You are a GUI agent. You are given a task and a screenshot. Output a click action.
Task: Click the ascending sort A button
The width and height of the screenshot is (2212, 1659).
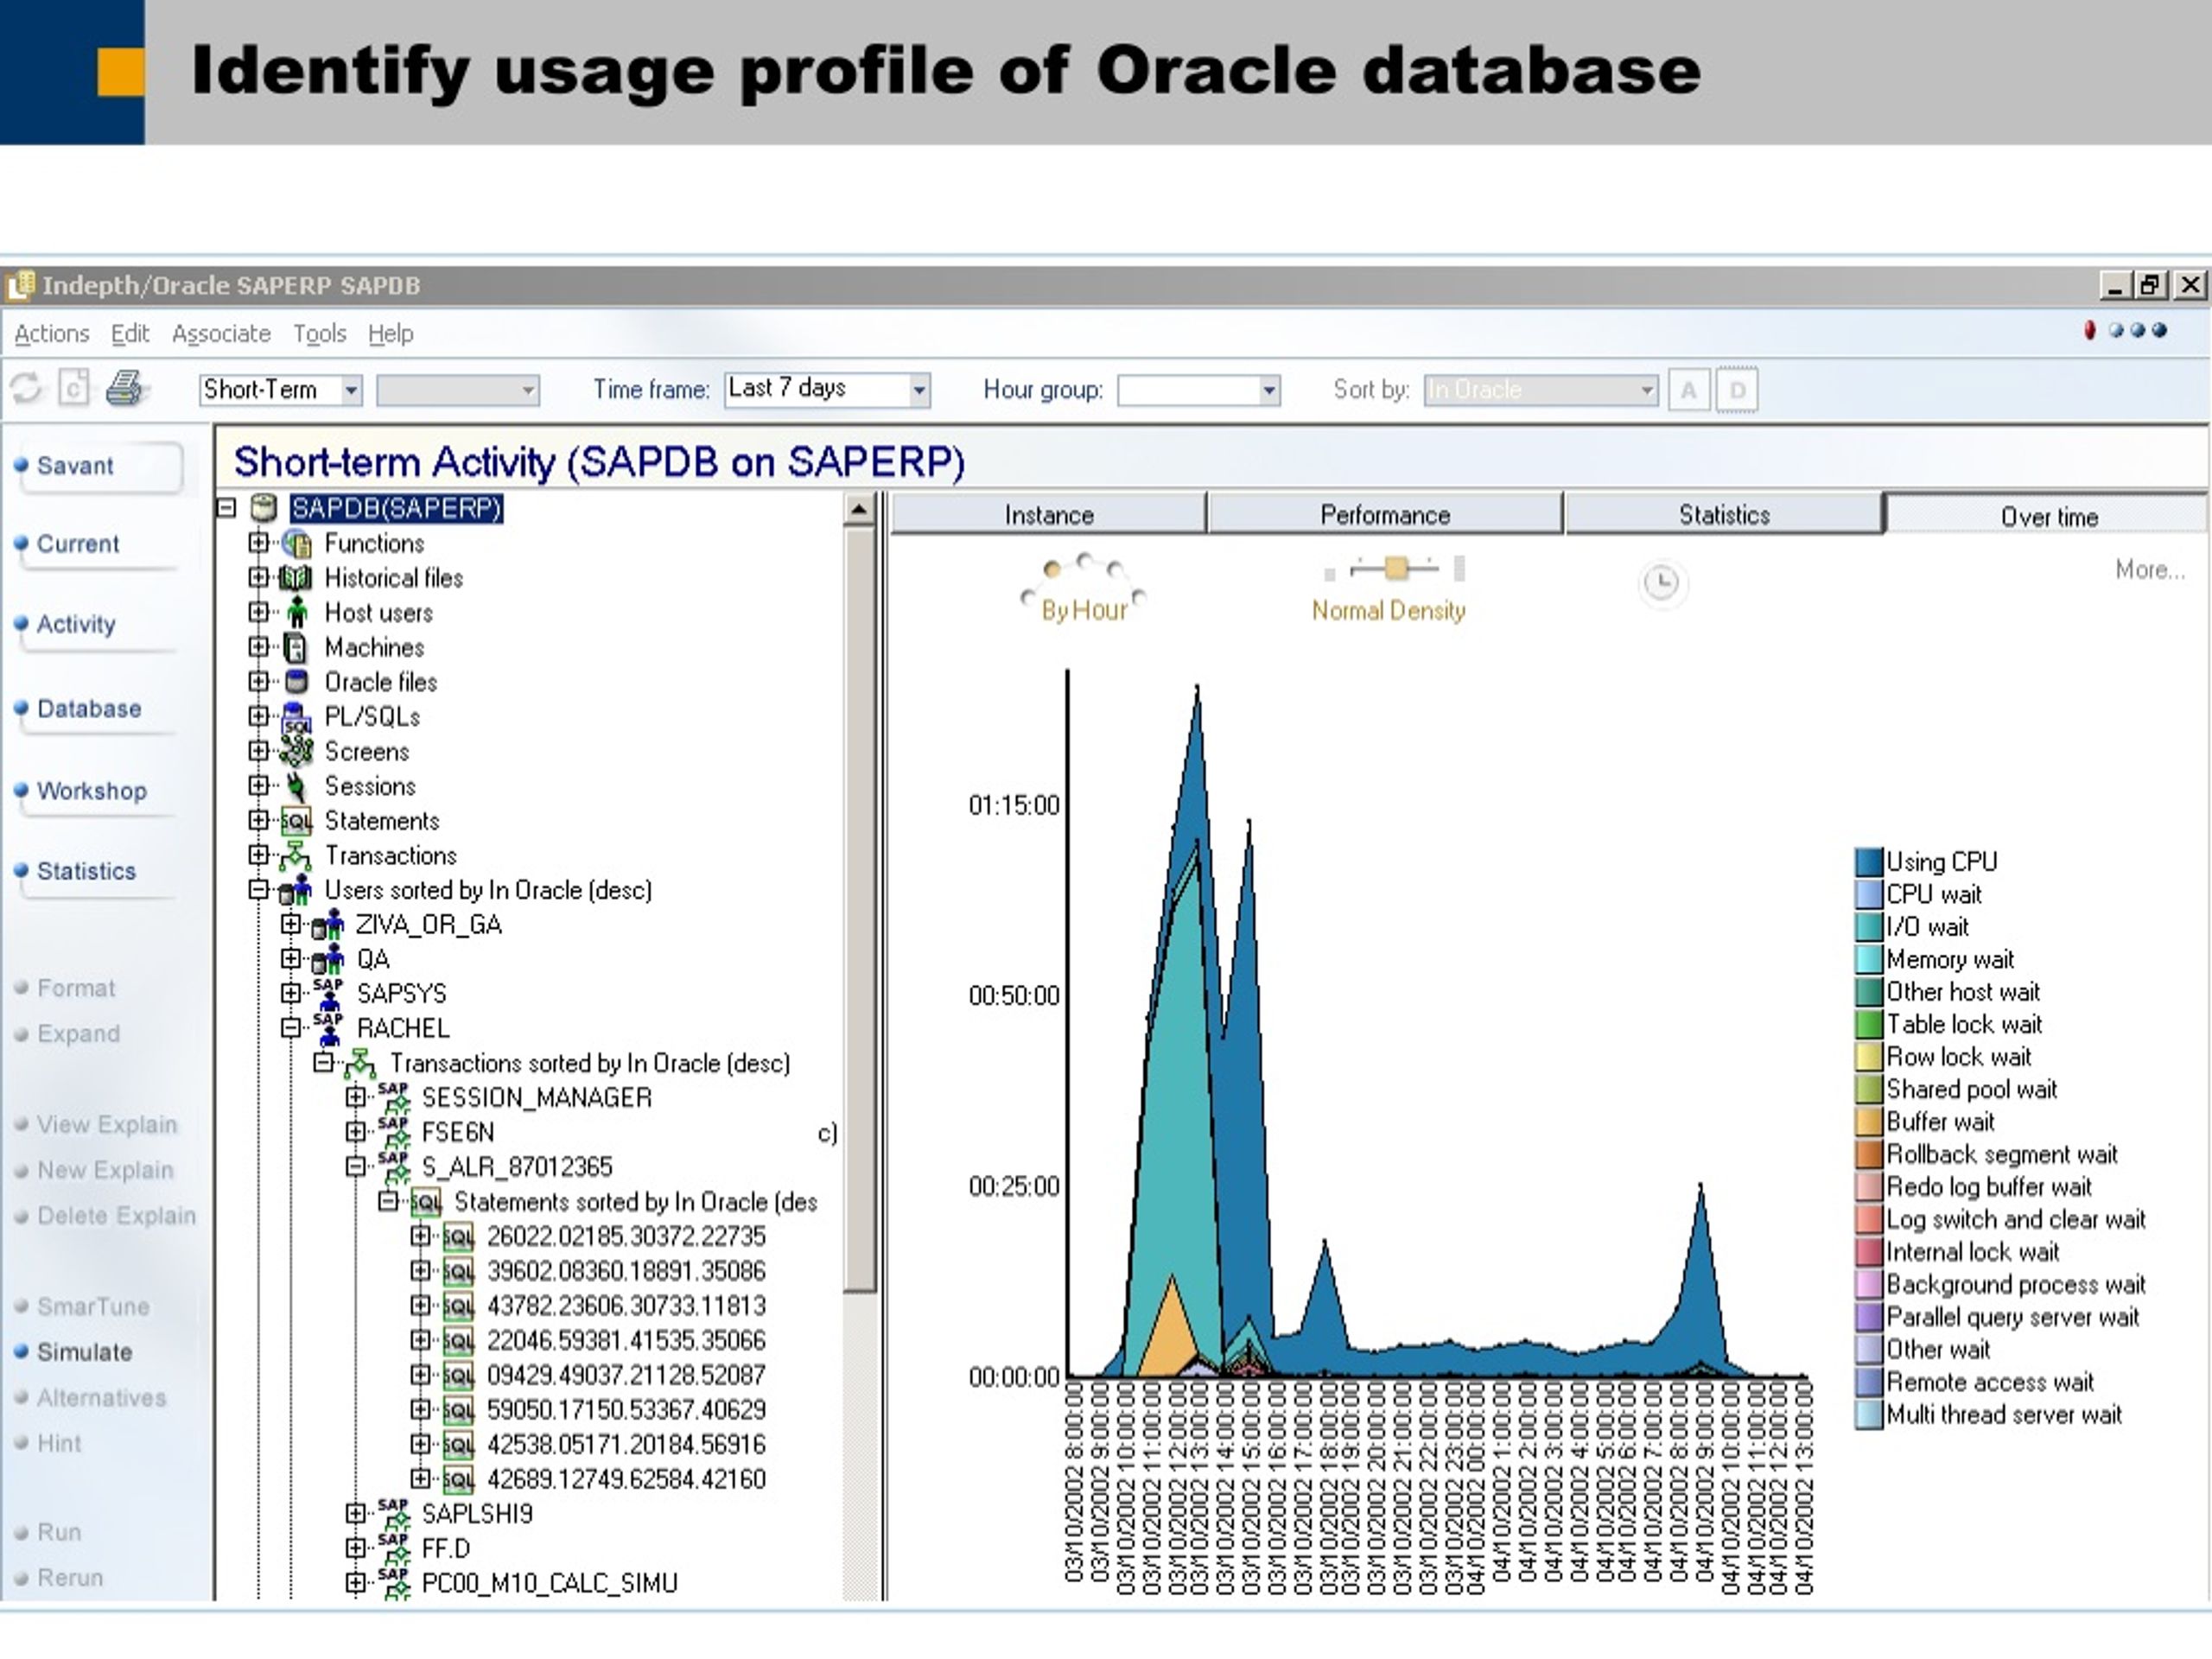[1688, 390]
